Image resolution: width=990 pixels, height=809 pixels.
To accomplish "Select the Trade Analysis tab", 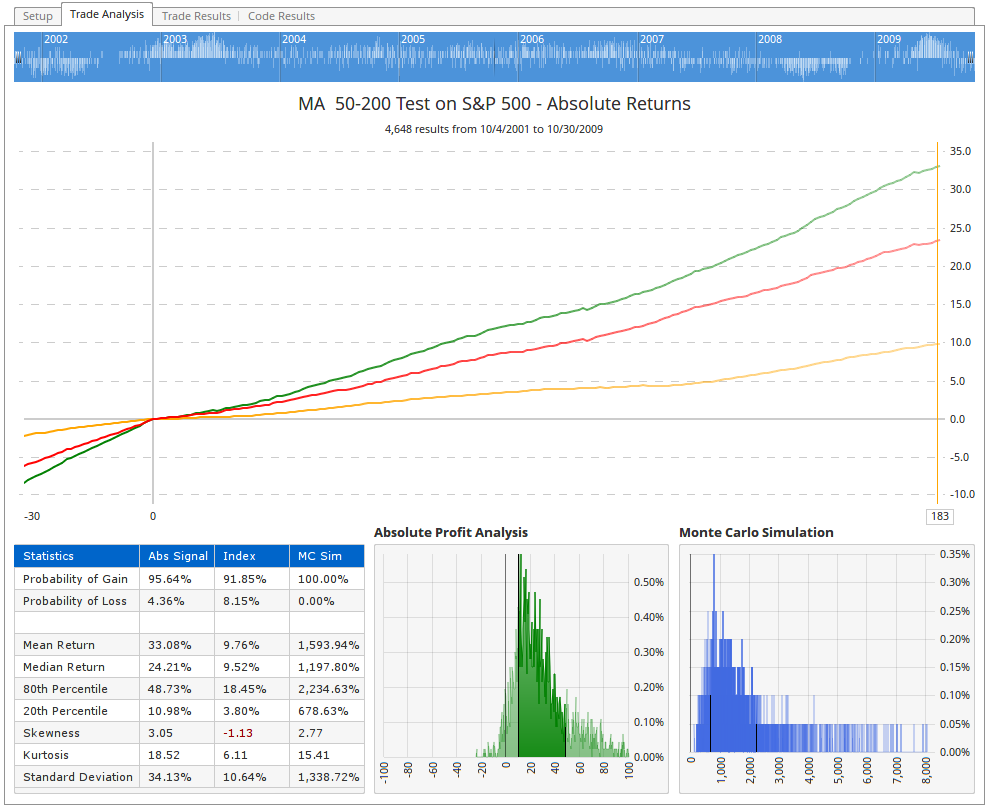I will [106, 14].
